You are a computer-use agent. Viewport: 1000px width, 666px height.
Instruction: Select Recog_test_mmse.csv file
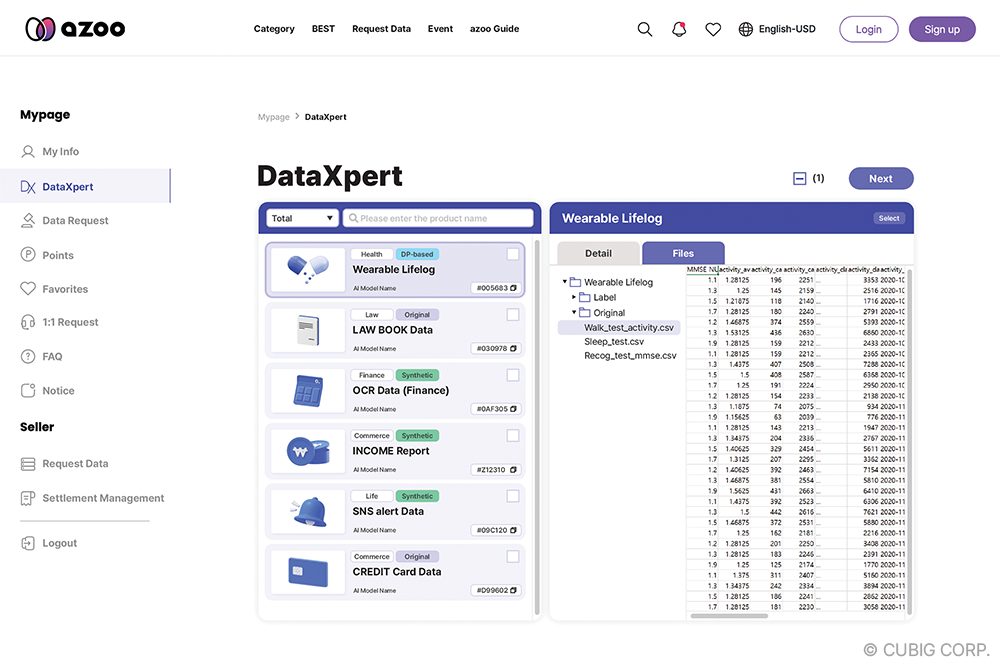pos(630,356)
